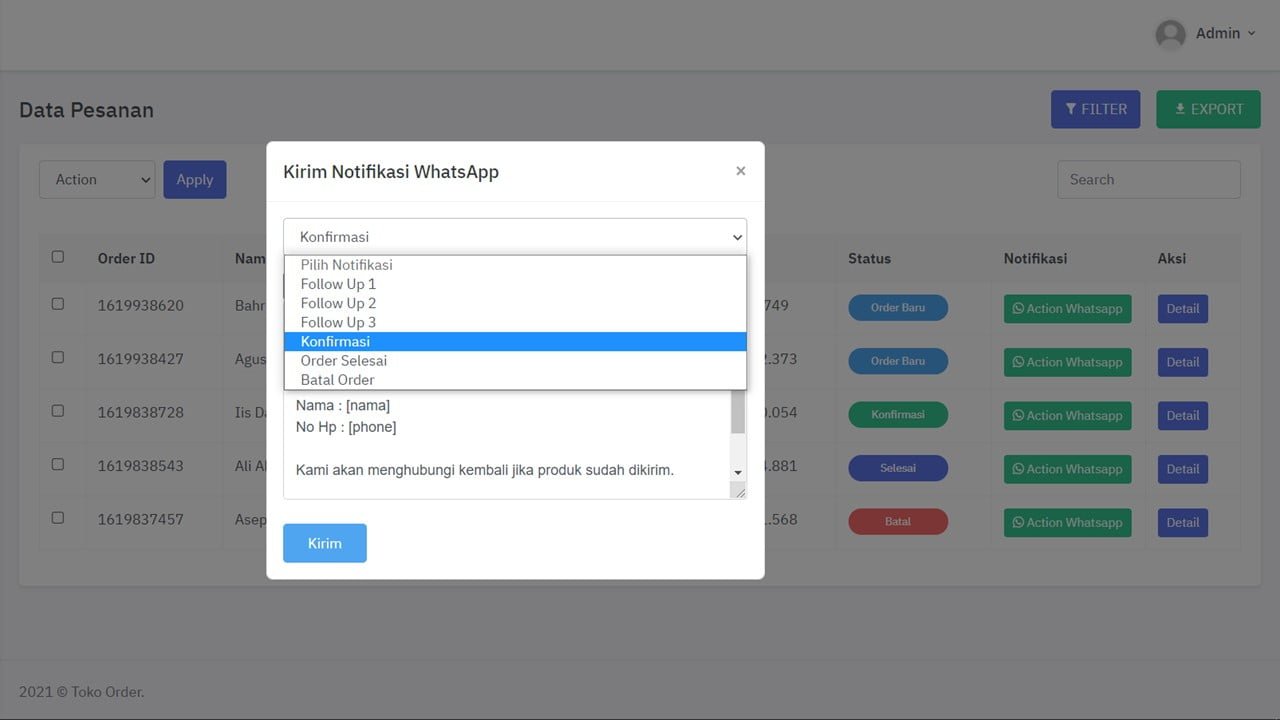Select the Follow Up 2 option
This screenshot has width=1280, height=720.
[x=338, y=303]
